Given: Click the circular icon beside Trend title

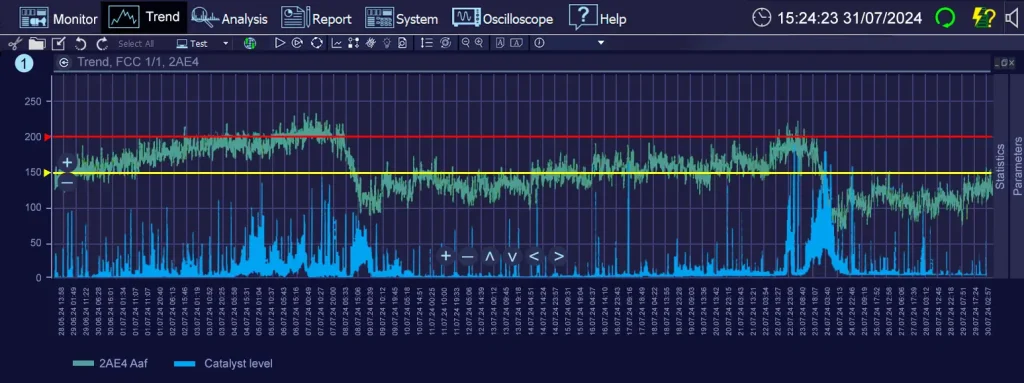Looking at the screenshot, I should [63, 63].
